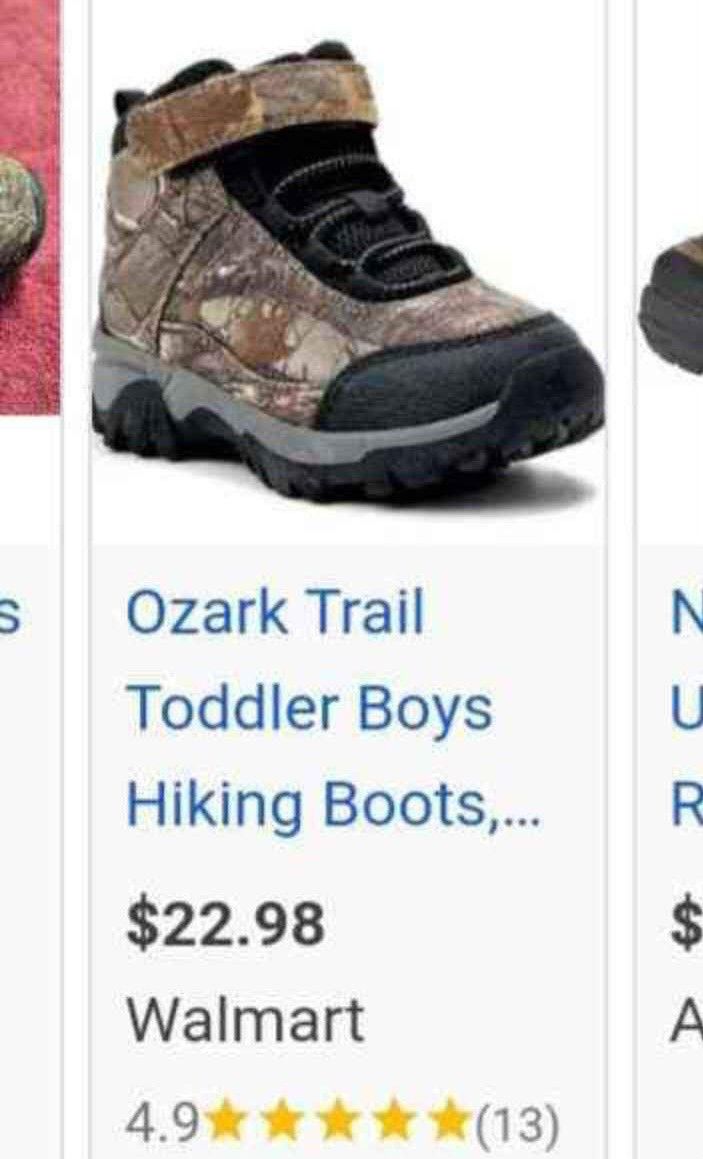The image size is (703, 1159).
Task: Click the 'Hiking Boots,...' truncated title line
Action: point(334,805)
